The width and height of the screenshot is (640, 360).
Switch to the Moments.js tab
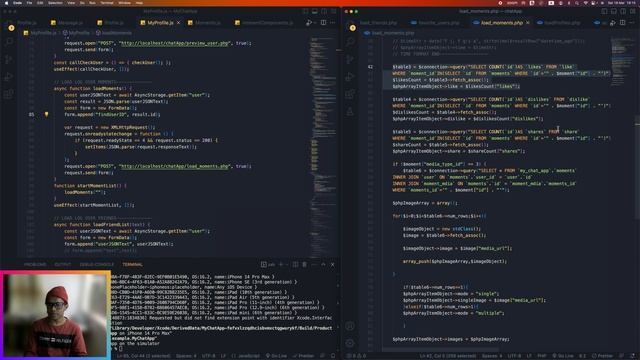click(x=205, y=23)
